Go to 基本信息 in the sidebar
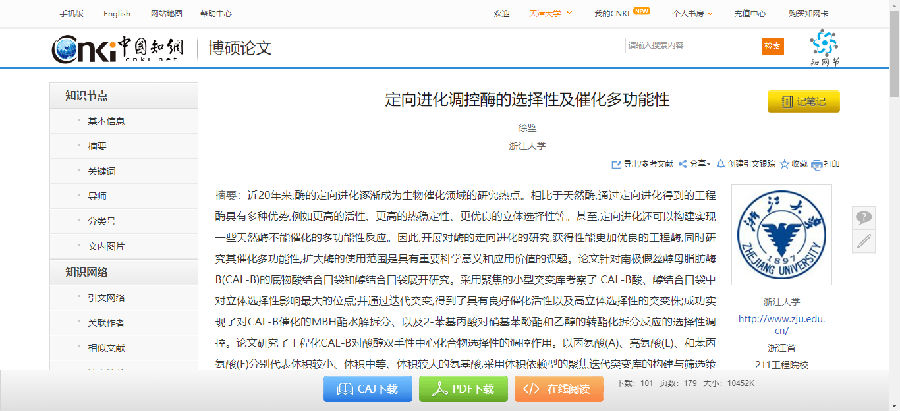900x411 pixels. pos(107,122)
